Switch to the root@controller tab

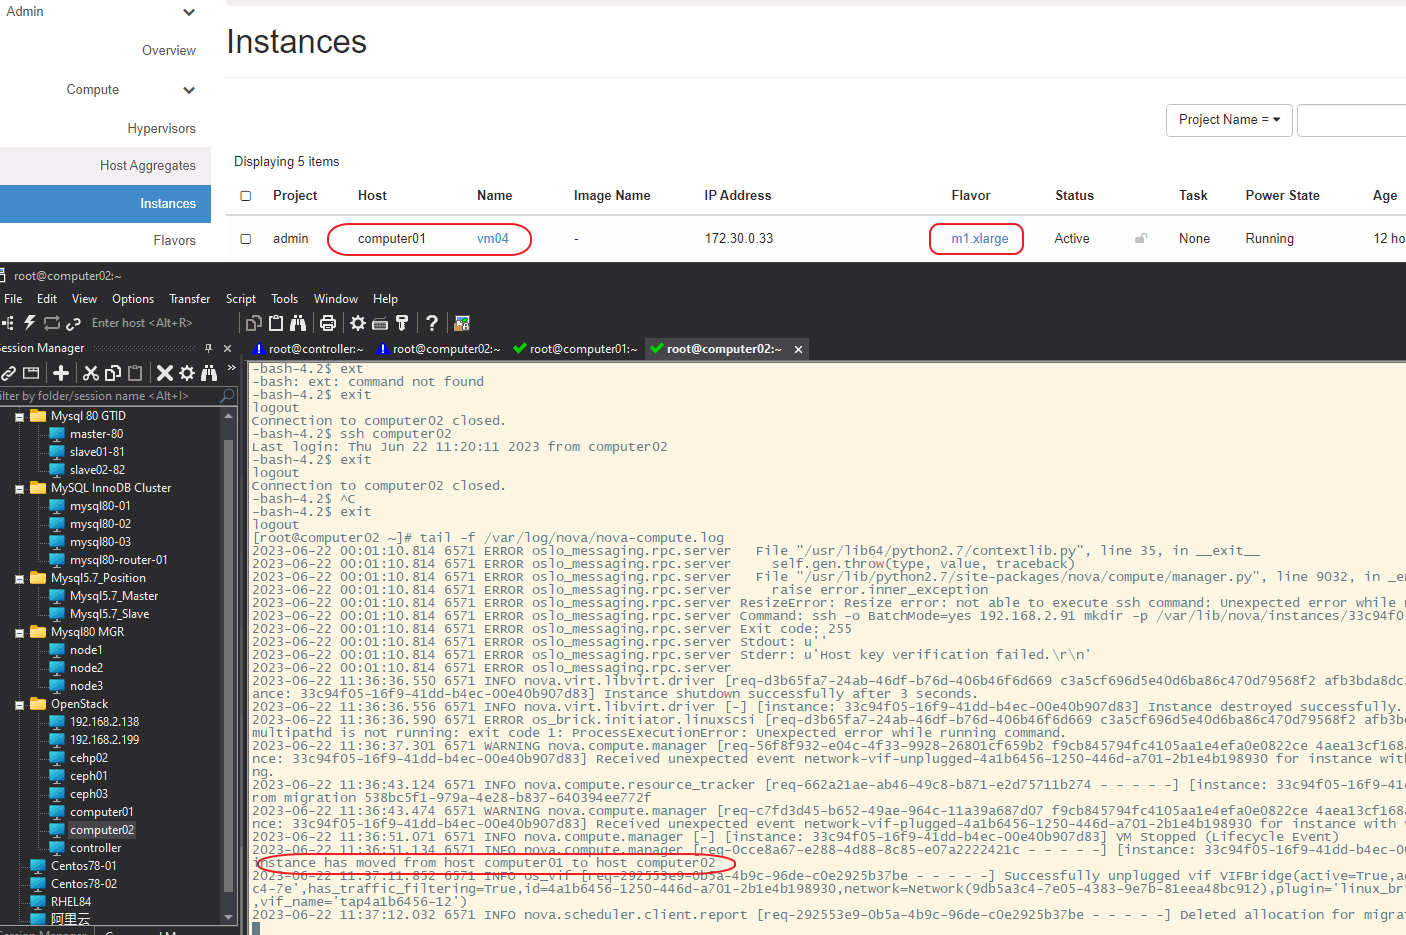pyautogui.click(x=314, y=349)
